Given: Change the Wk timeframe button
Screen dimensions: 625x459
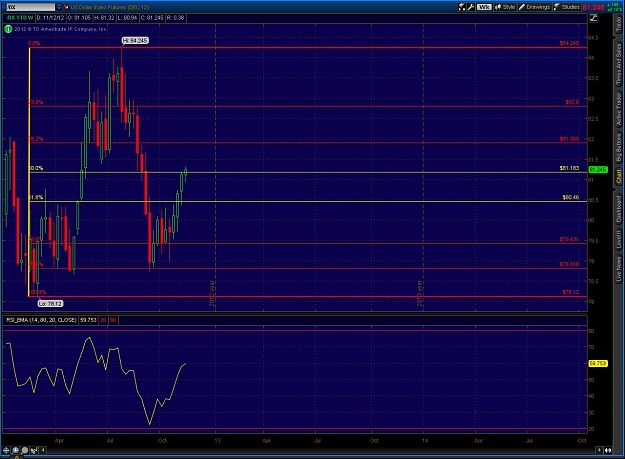Looking at the screenshot, I should click(484, 7).
